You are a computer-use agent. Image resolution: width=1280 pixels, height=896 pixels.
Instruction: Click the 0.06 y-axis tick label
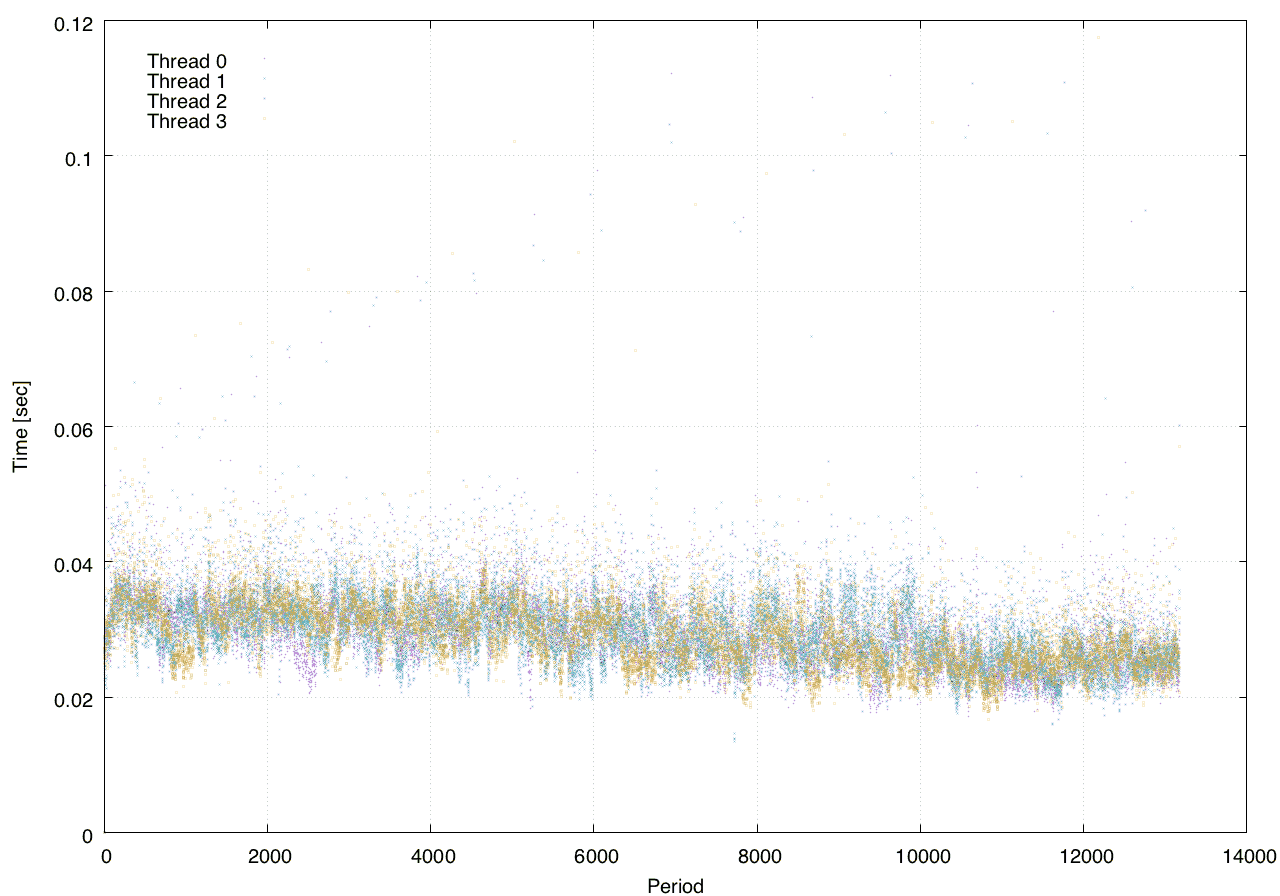coord(70,427)
